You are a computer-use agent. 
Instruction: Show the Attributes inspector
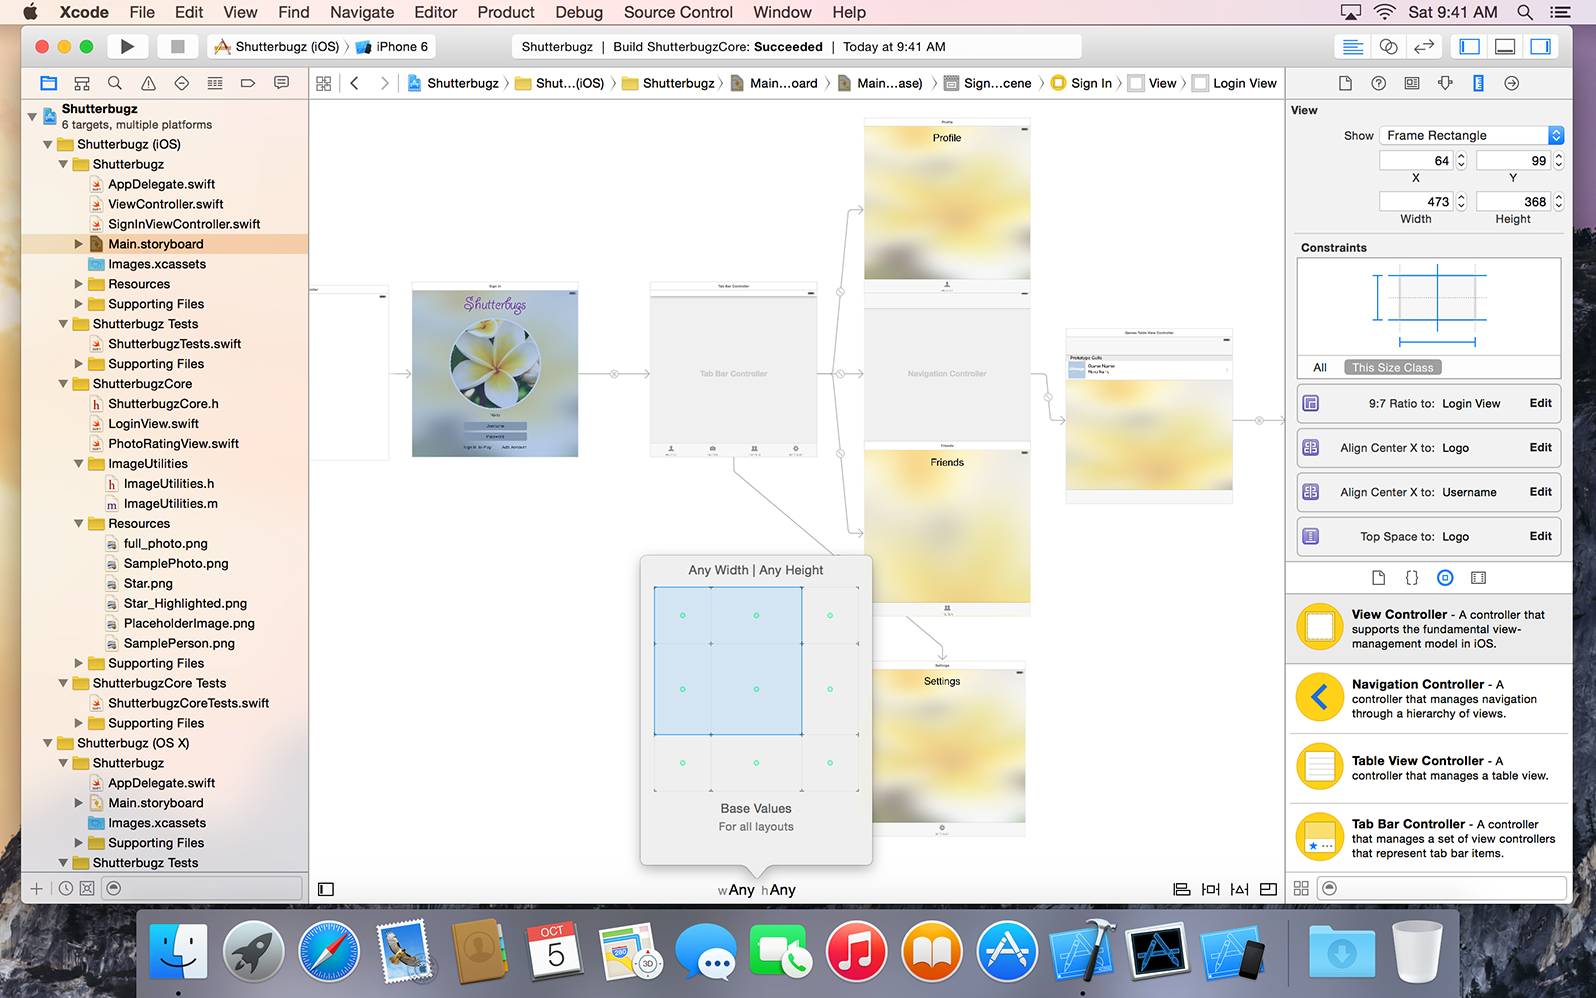(x=1445, y=83)
